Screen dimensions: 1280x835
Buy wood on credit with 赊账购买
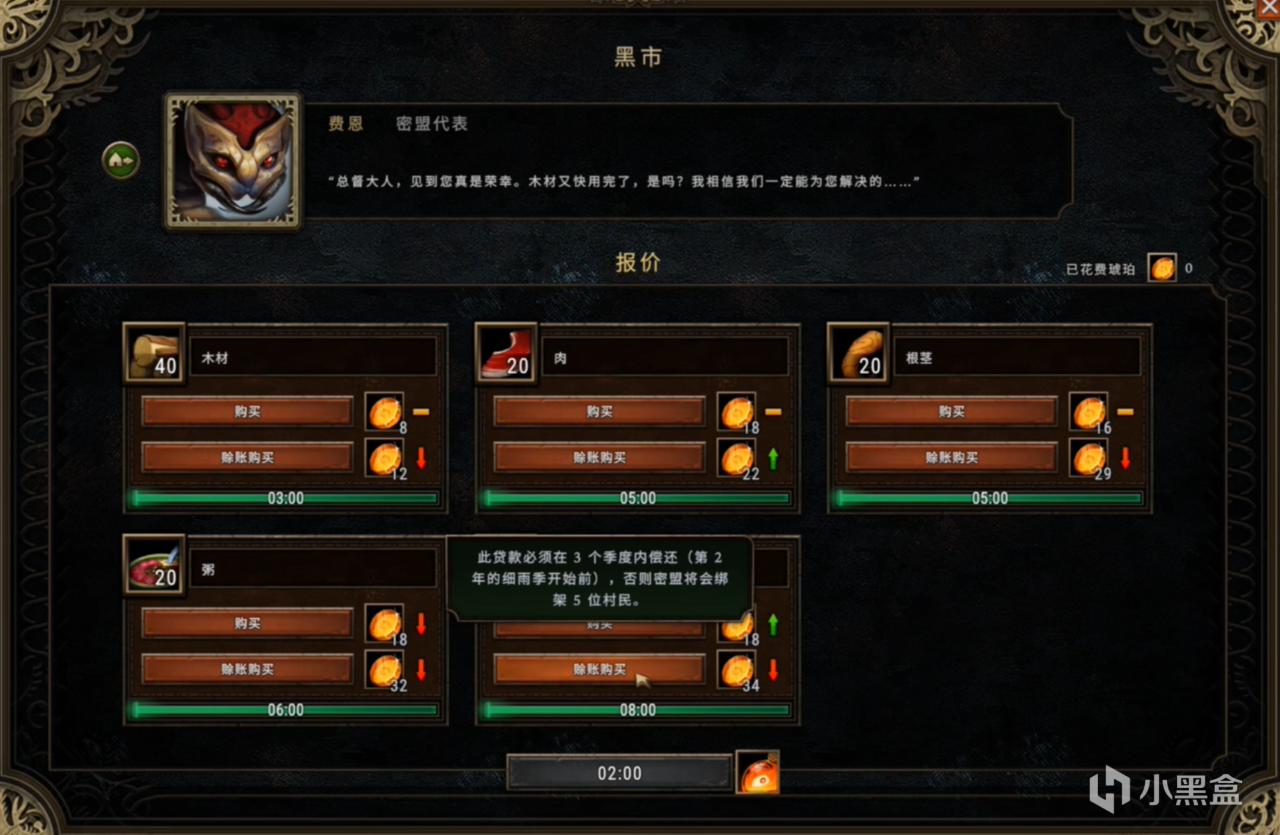[247, 457]
